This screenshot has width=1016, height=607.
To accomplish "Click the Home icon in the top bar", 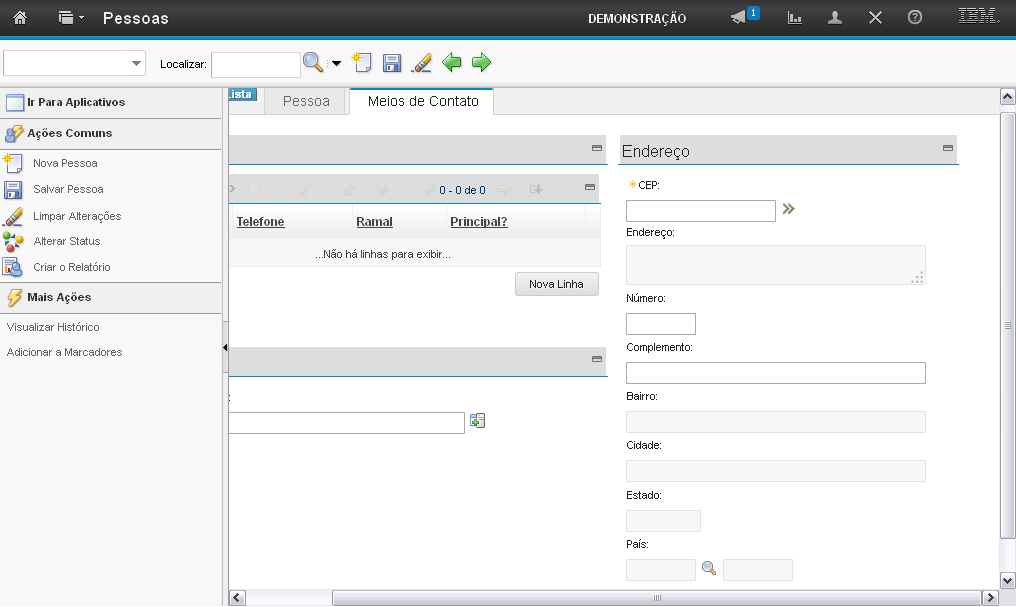I will [20, 18].
